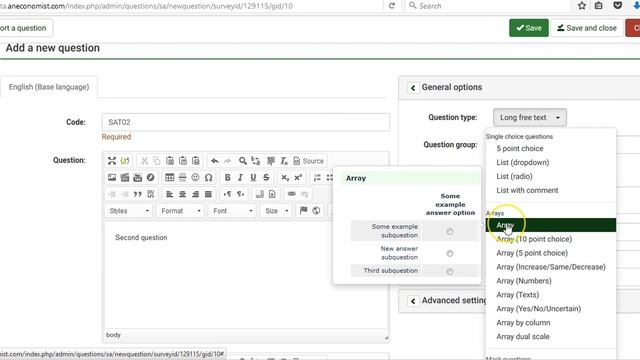Click the Code input field SAT02
Screen dimensions: 640x360
[246, 122]
